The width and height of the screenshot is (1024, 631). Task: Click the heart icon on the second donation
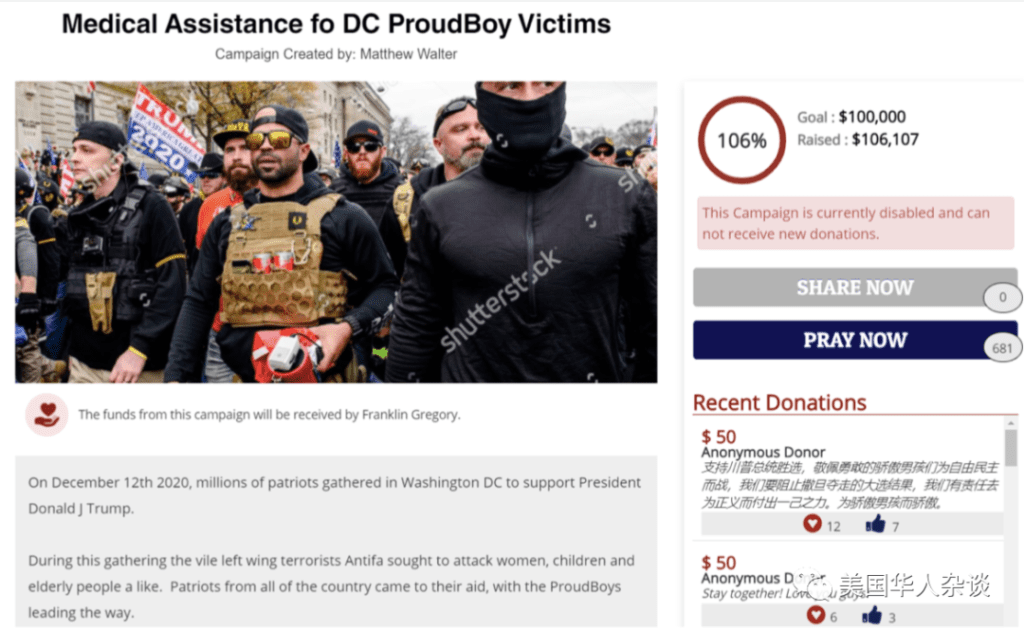click(x=815, y=615)
